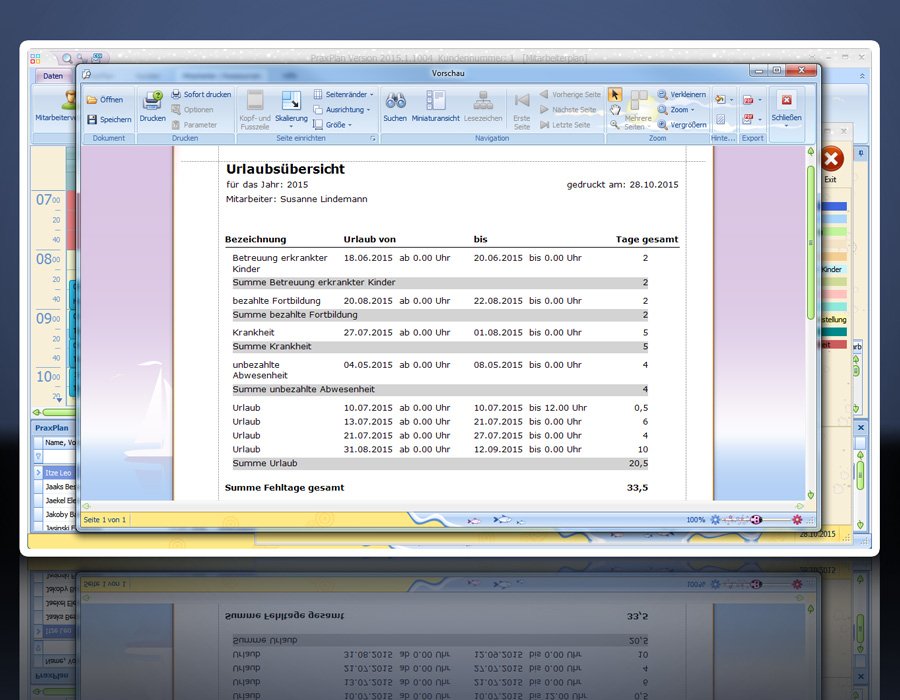Select the mouse pointer tool
The width and height of the screenshot is (900, 700).
tap(615, 95)
